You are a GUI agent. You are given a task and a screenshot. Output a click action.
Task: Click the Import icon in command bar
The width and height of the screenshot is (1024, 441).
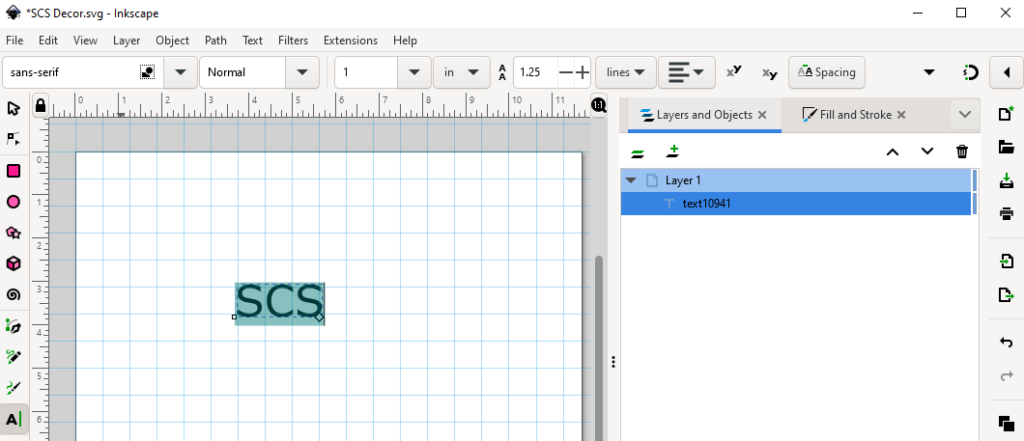pos(1007,261)
